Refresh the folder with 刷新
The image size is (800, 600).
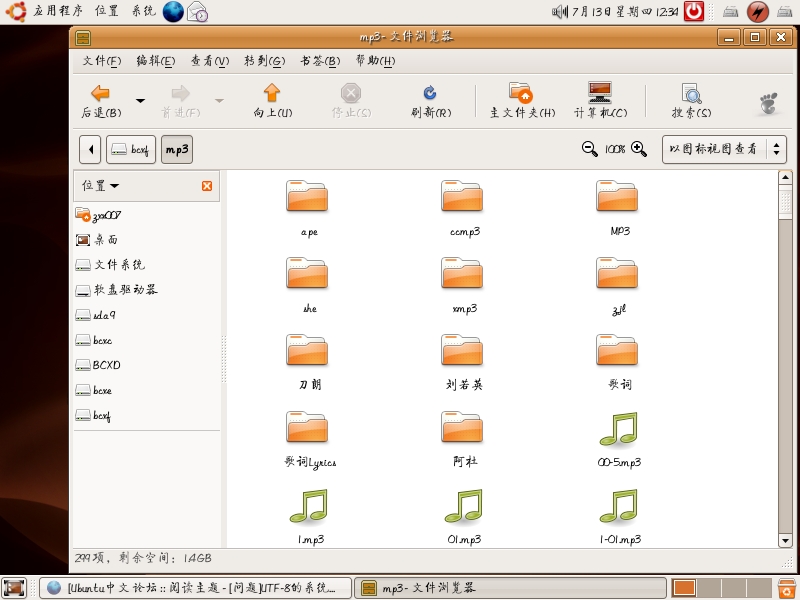coord(431,101)
